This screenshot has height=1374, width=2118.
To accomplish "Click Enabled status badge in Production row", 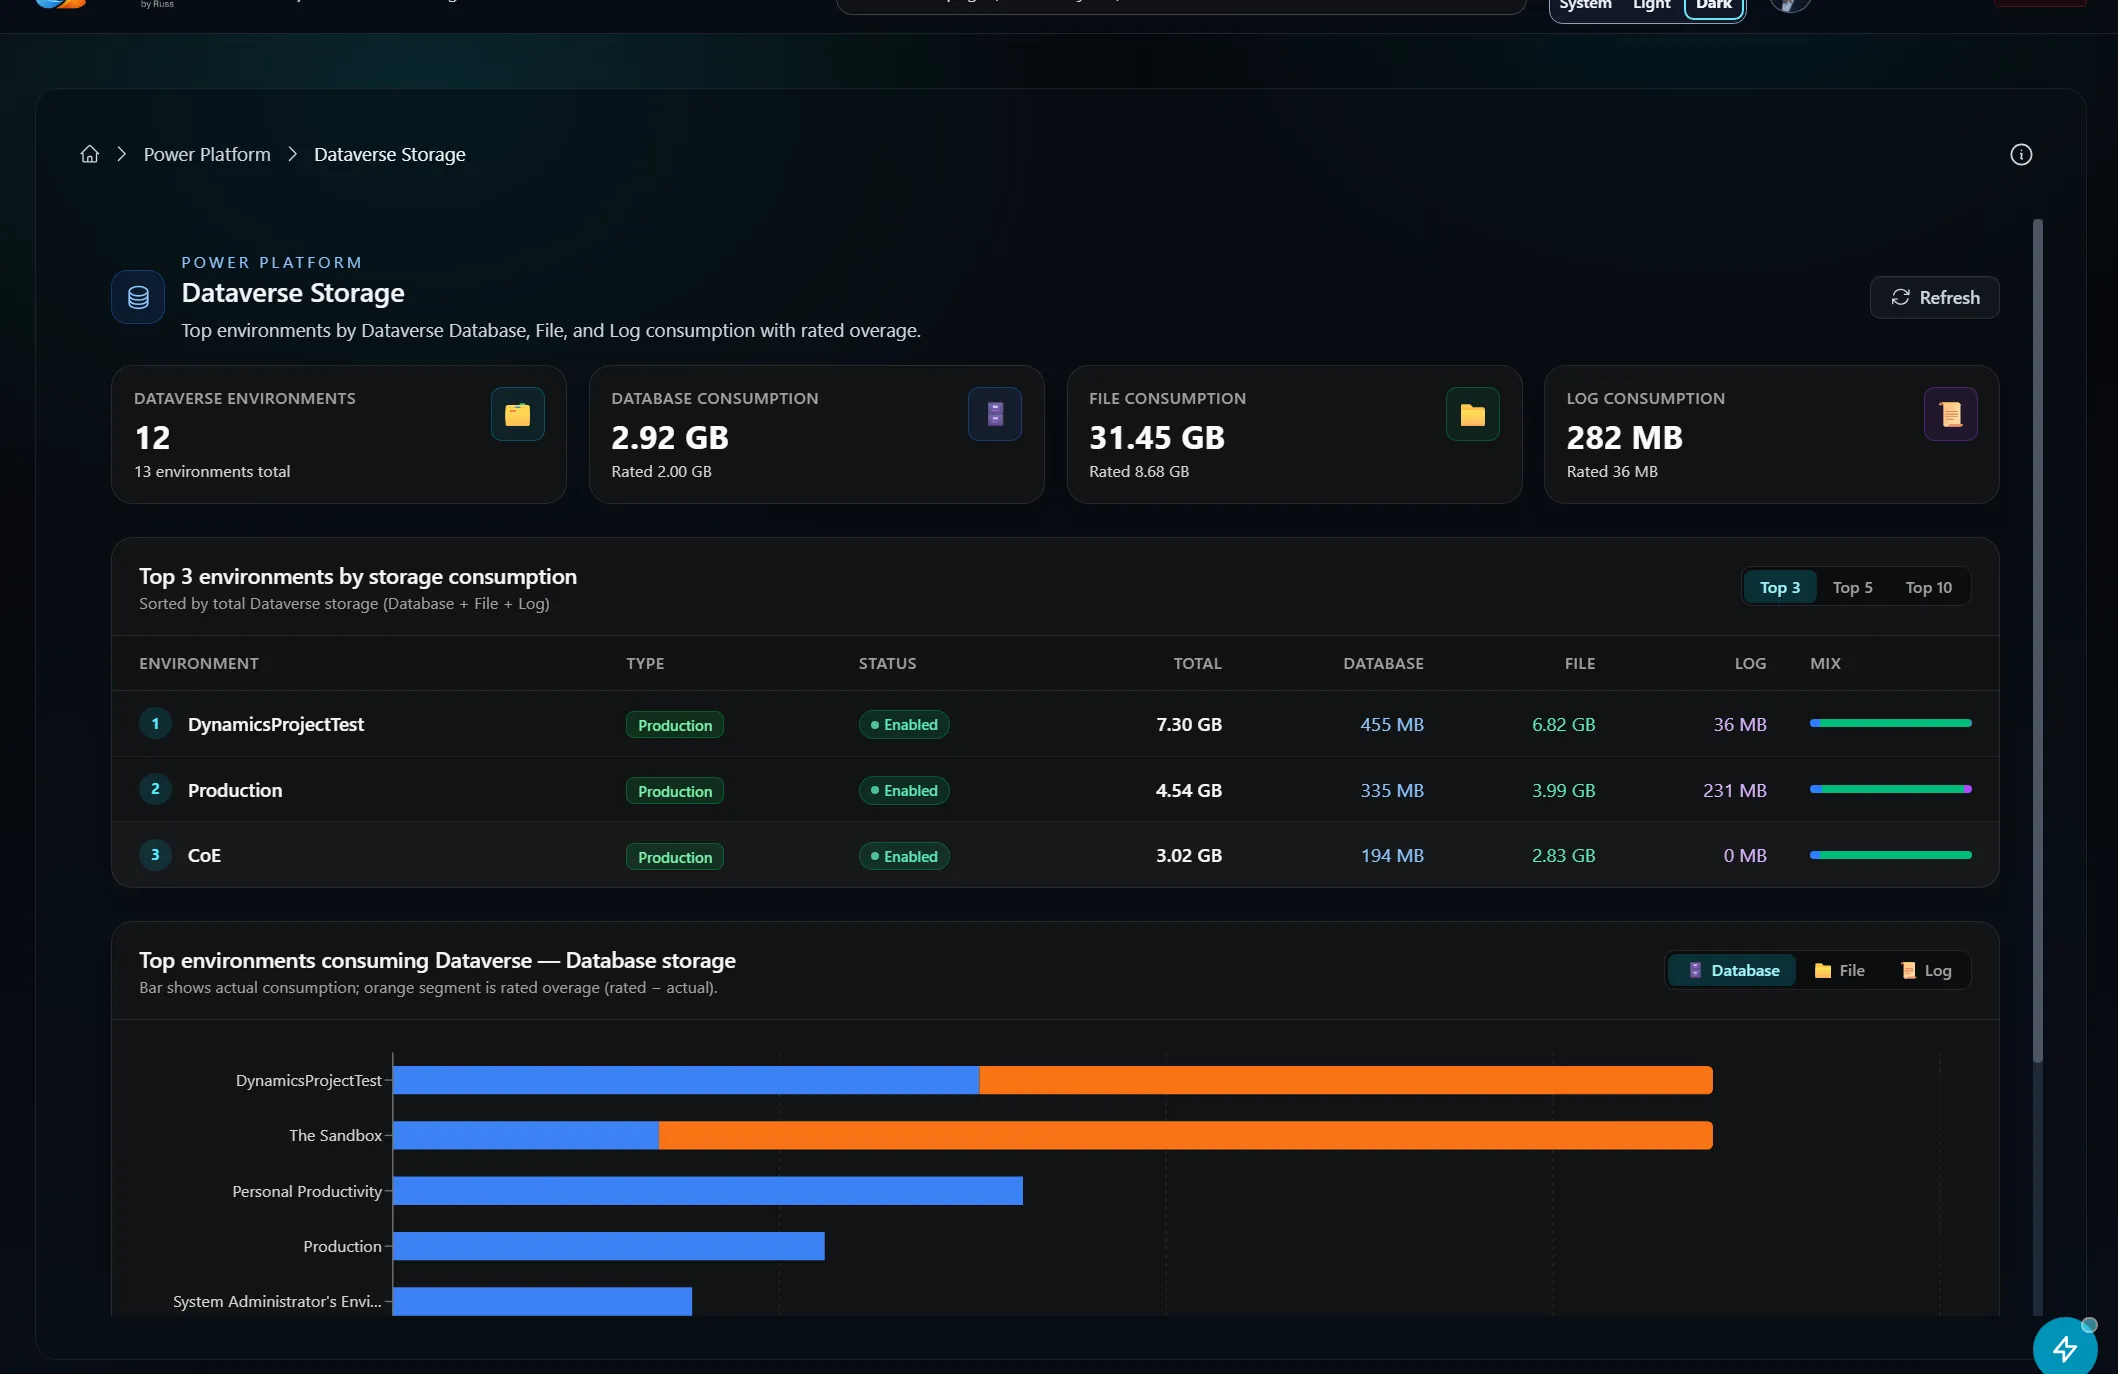I will (x=904, y=790).
